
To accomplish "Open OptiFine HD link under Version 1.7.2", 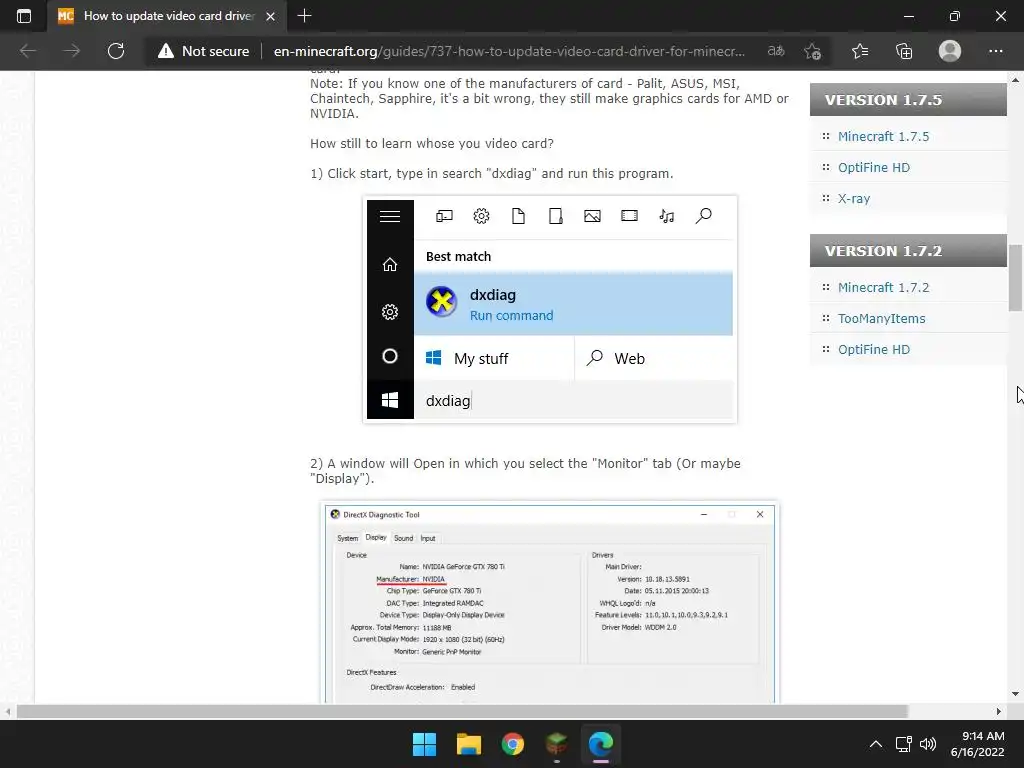I will point(874,349).
